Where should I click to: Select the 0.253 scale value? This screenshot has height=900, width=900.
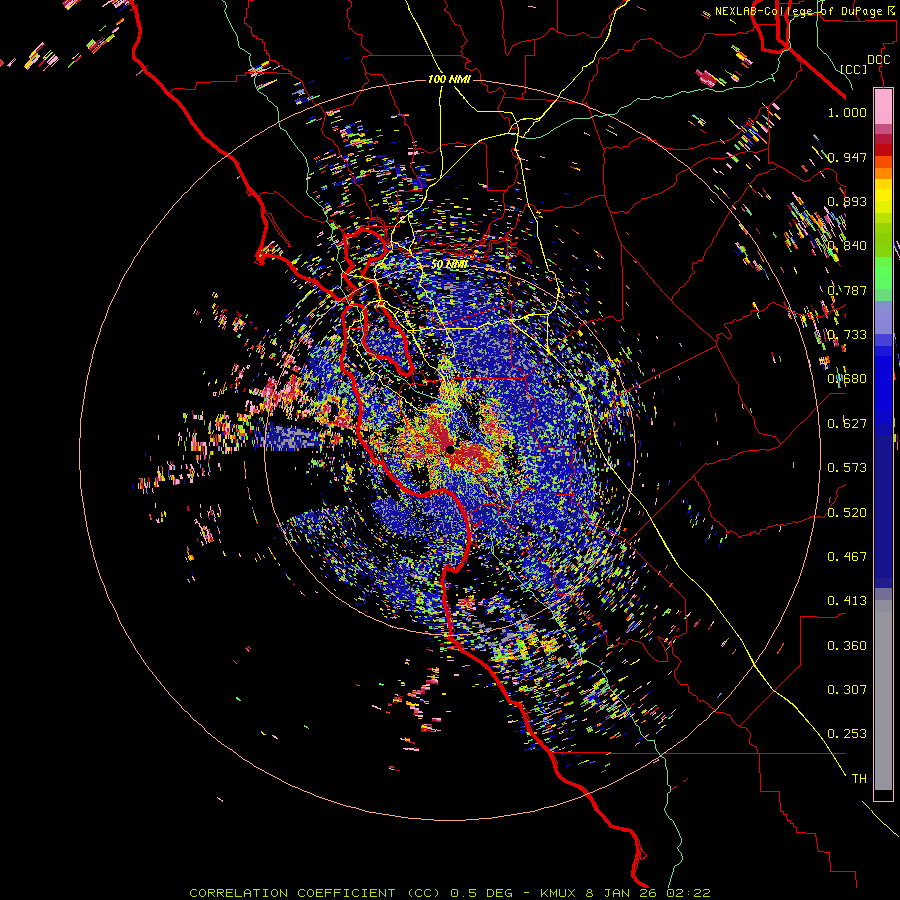pyautogui.click(x=847, y=734)
